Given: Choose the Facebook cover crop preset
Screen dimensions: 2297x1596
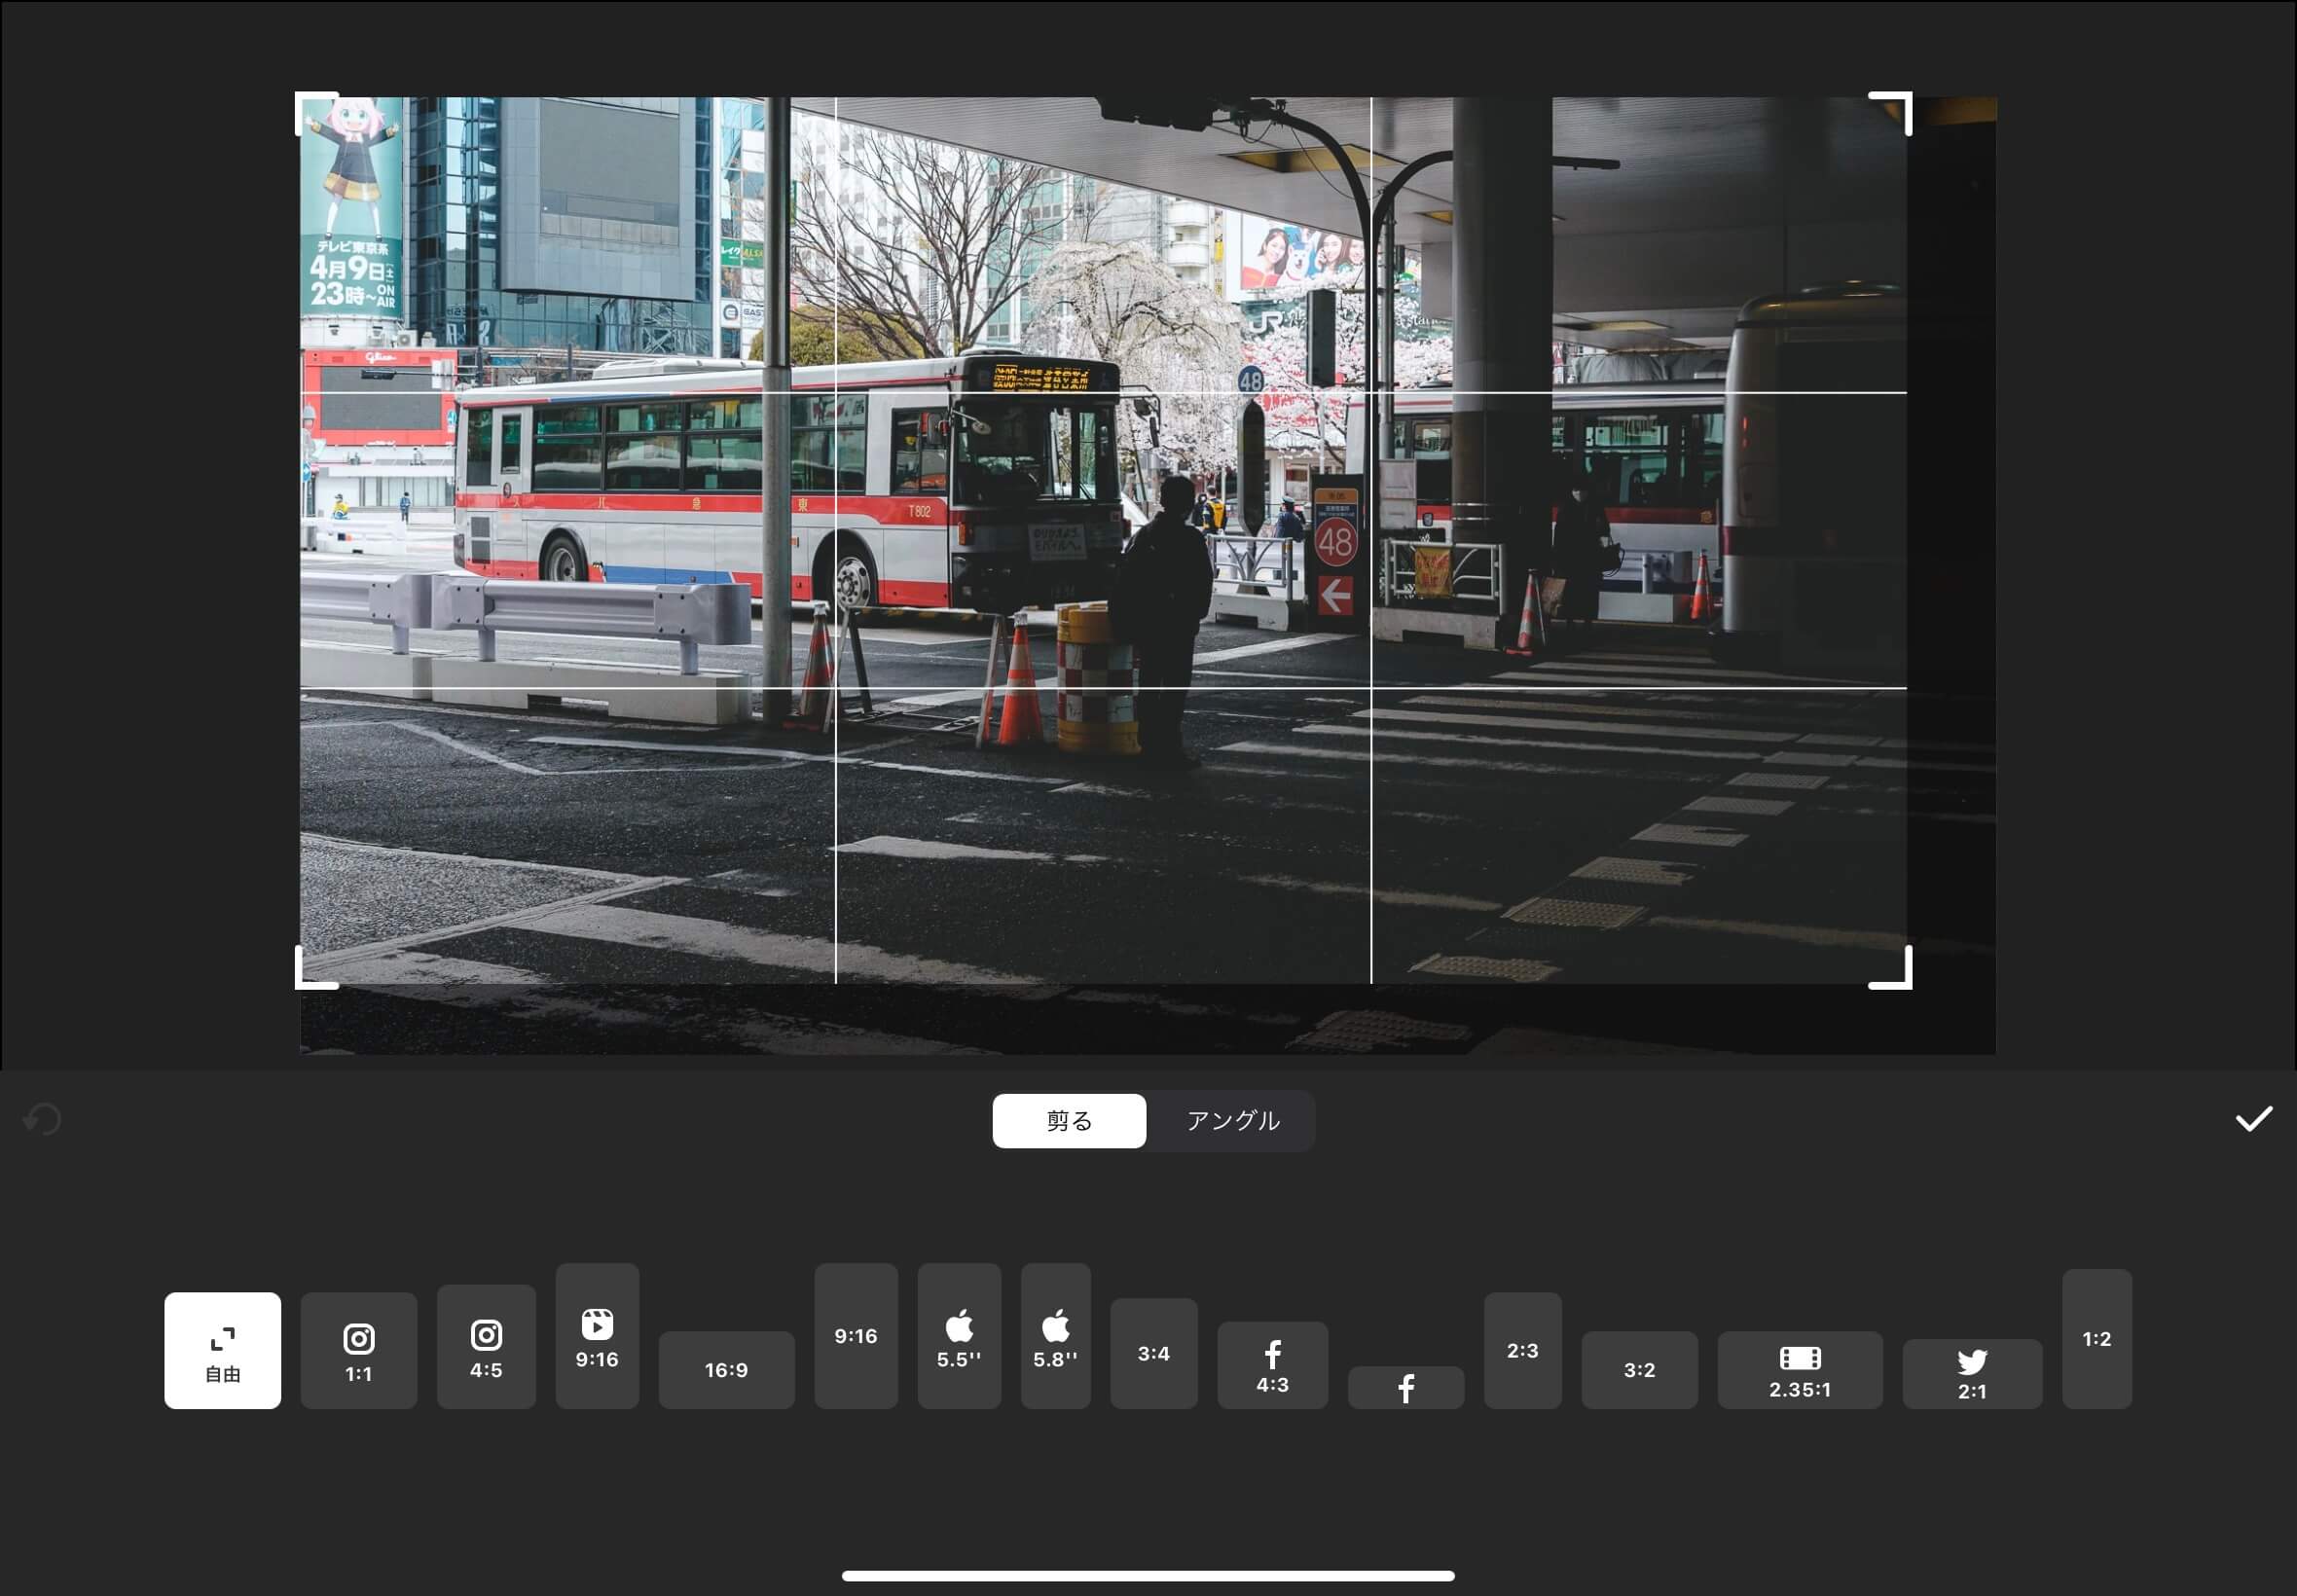Looking at the screenshot, I should (1405, 1387).
